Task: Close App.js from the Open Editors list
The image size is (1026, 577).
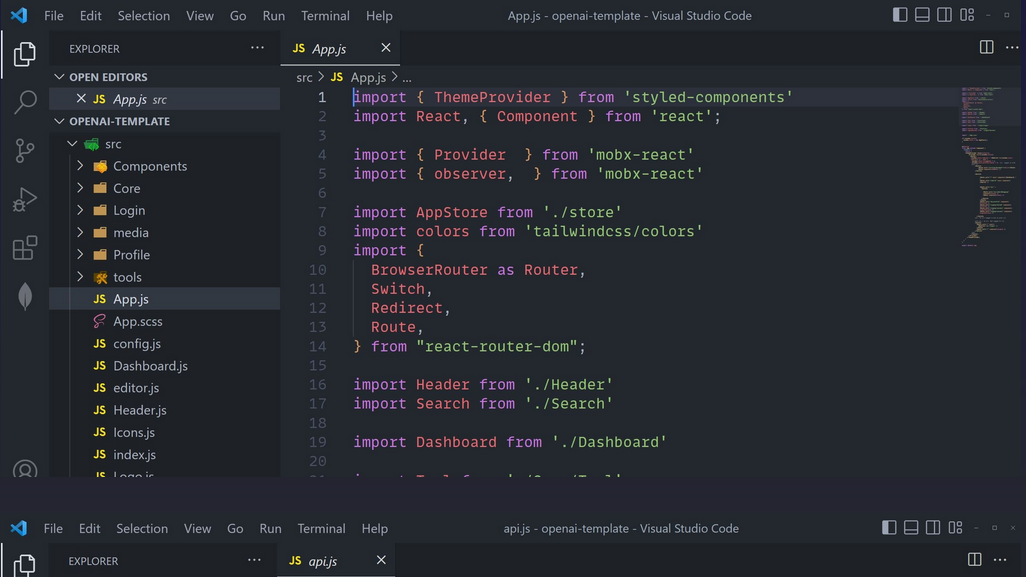Action: coord(81,99)
